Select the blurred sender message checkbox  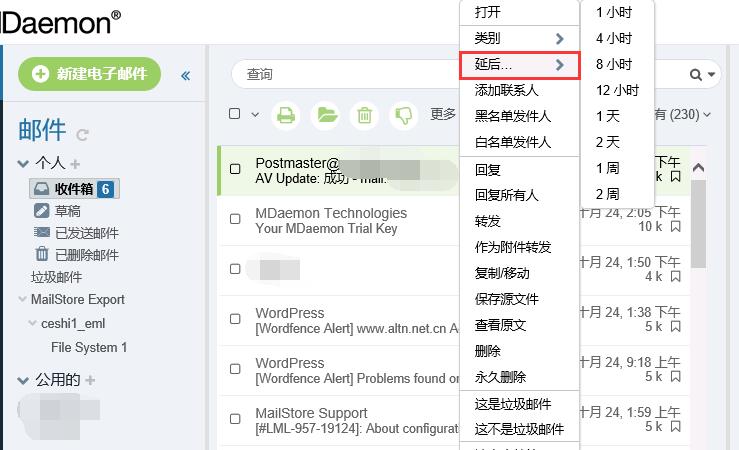[x=235, y=269]
